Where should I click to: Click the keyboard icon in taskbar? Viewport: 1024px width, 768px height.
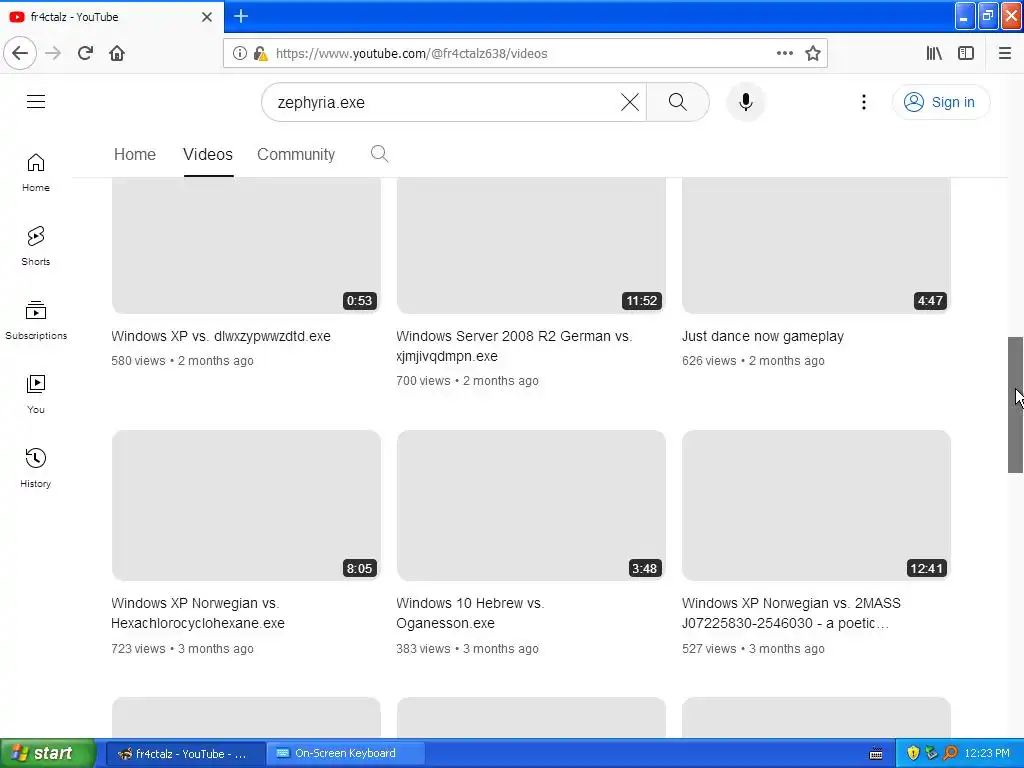[x=876, y=754]
